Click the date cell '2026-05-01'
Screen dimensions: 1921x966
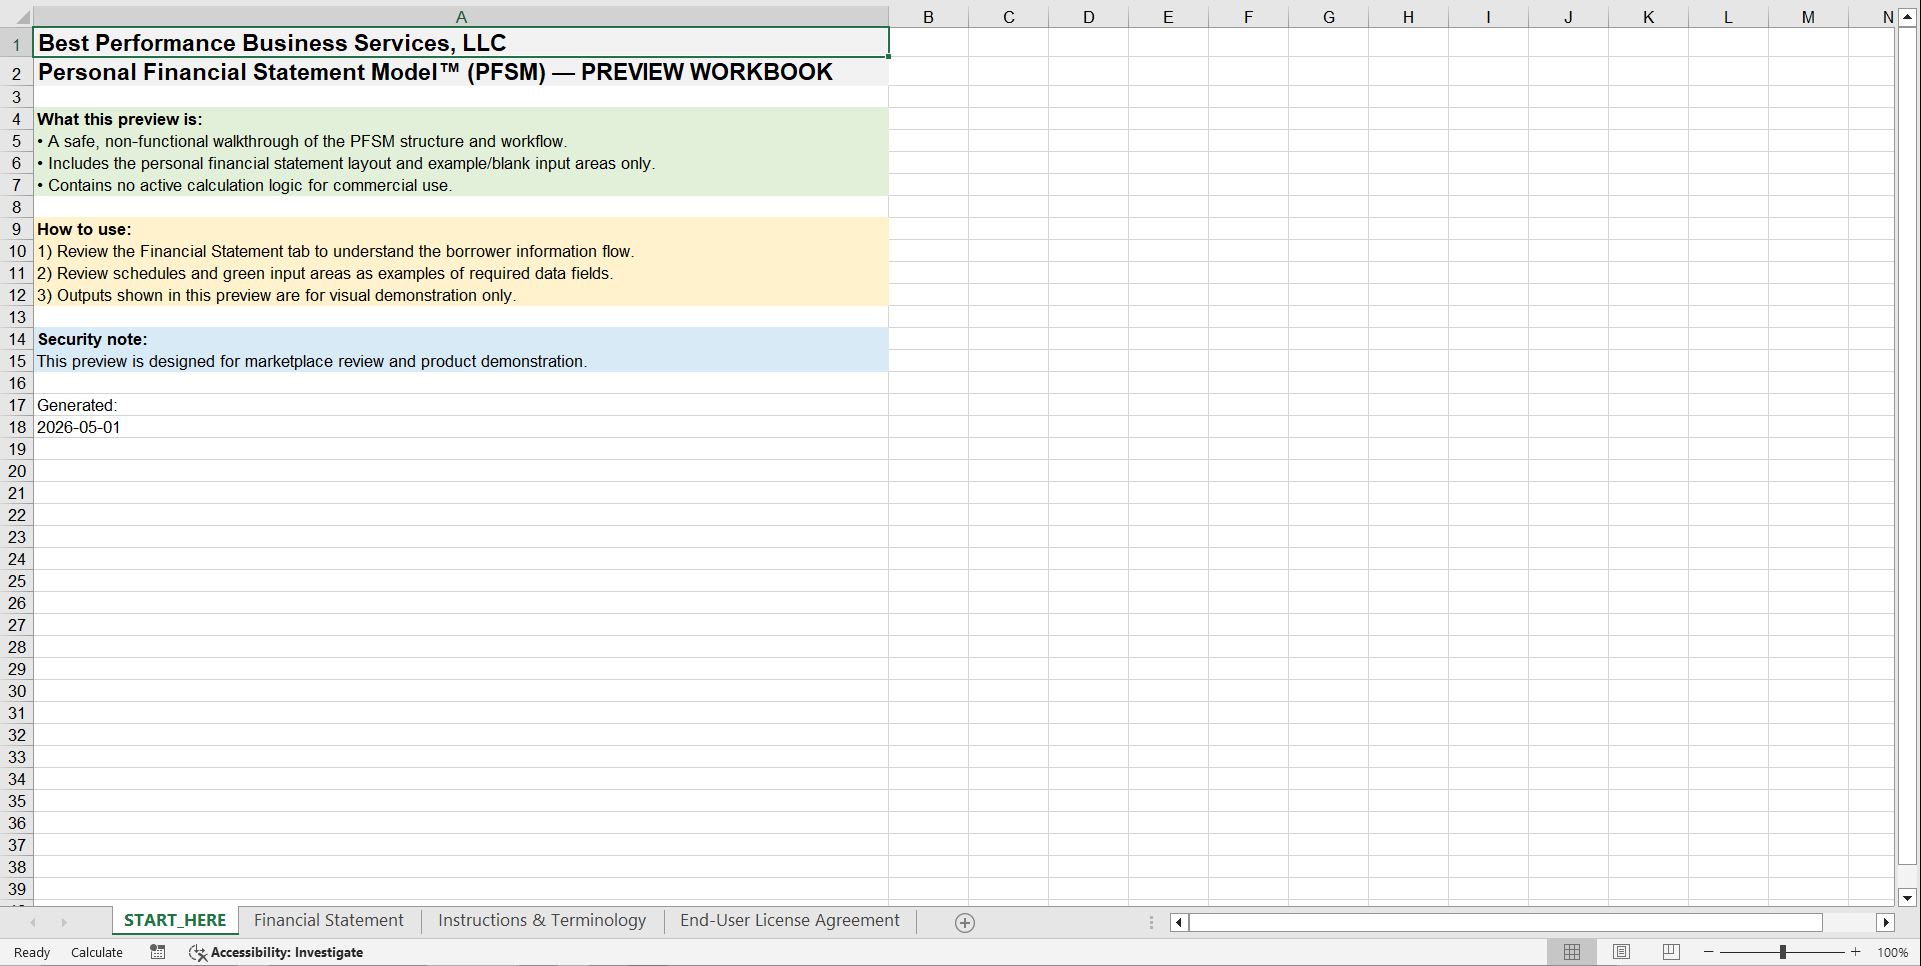click(461, 427)
